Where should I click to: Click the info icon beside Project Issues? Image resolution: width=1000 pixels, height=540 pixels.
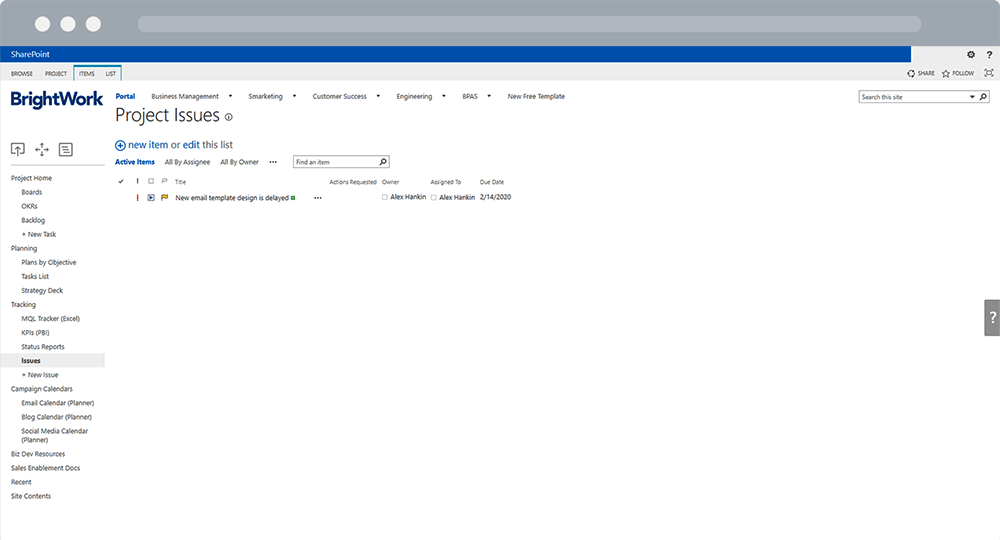pos(229,117)
